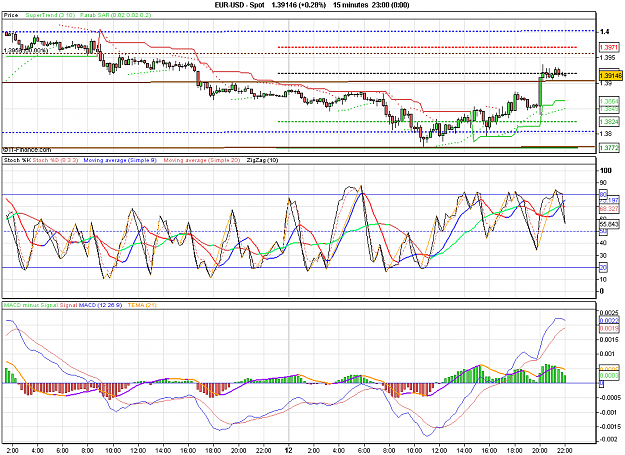The image size is (625, 455).
Task: Click the red 1.3971 price tag
Action: tap(609, 47)
